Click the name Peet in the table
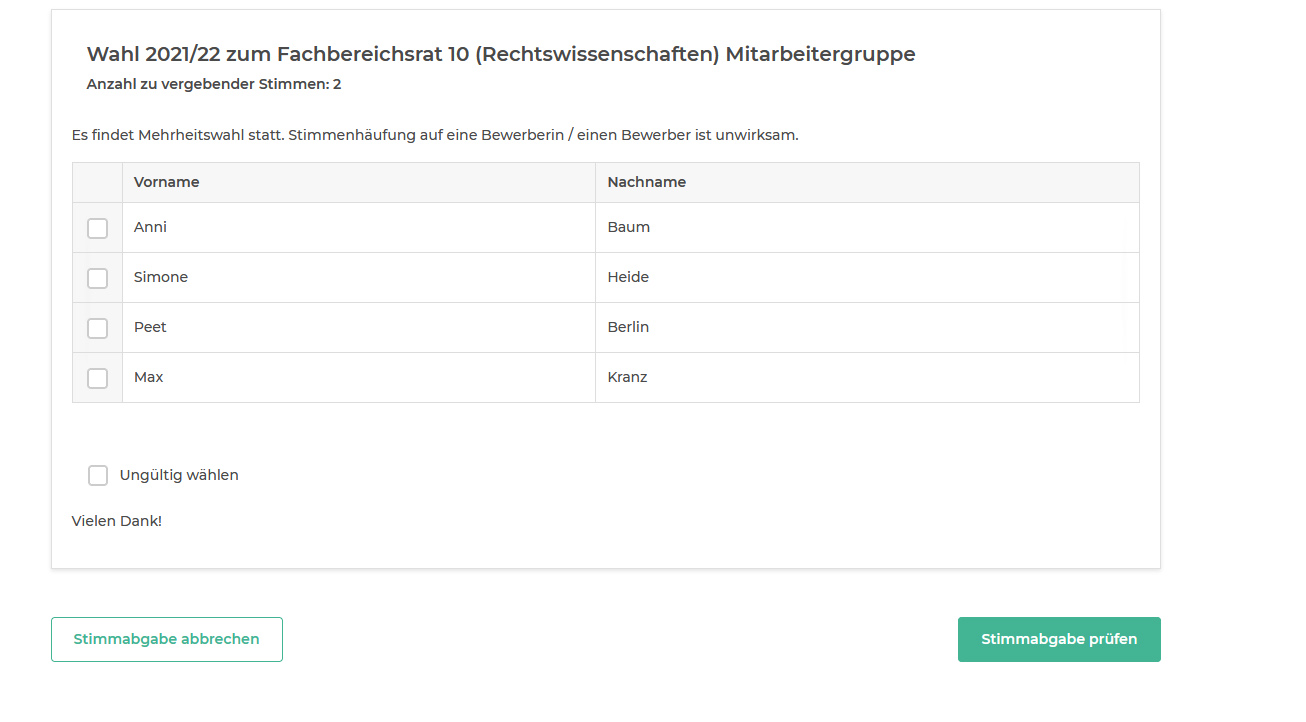 coord(150,327)
